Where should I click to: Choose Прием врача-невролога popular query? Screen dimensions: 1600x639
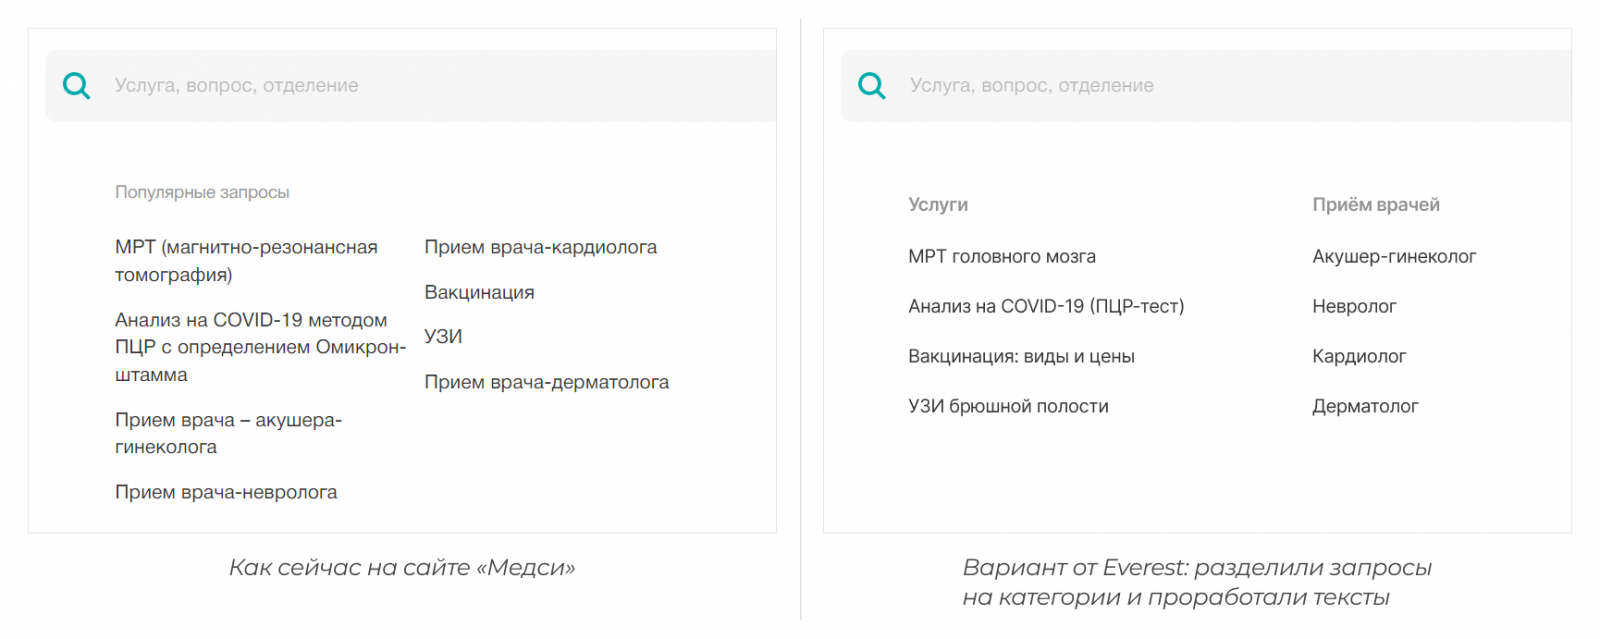[226, 492]
